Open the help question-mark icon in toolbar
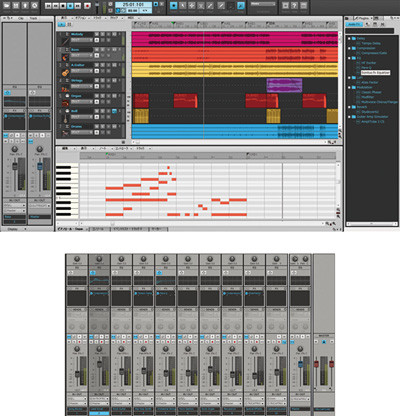 pos(294,6)
